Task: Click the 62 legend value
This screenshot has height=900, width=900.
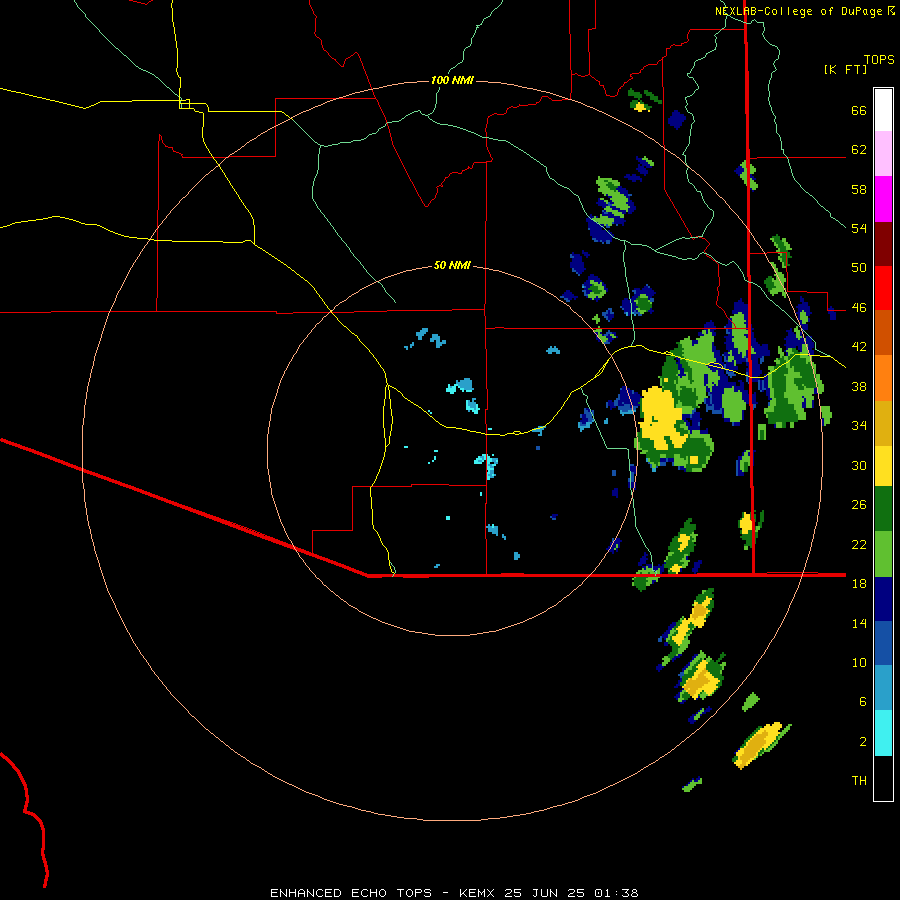Action: tap(859, 150)
